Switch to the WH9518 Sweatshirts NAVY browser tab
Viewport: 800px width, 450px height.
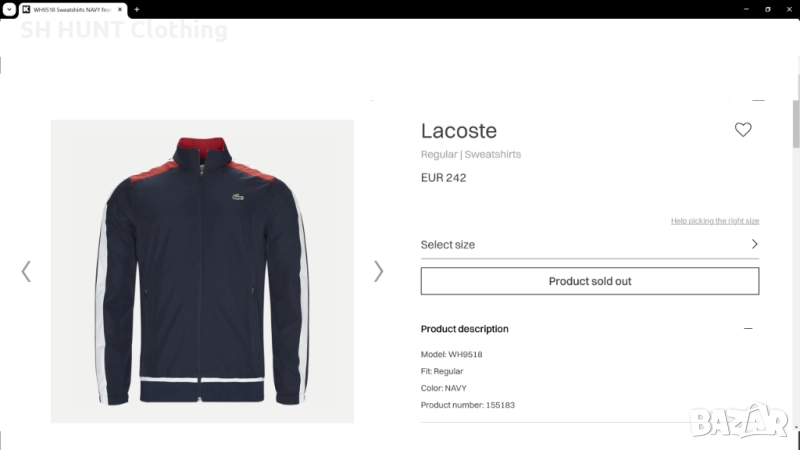pos(72,9)
